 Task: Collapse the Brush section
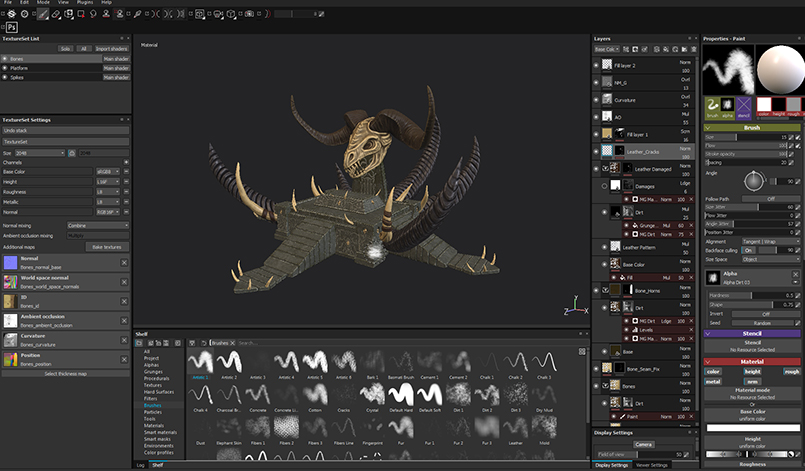[707, 127]
